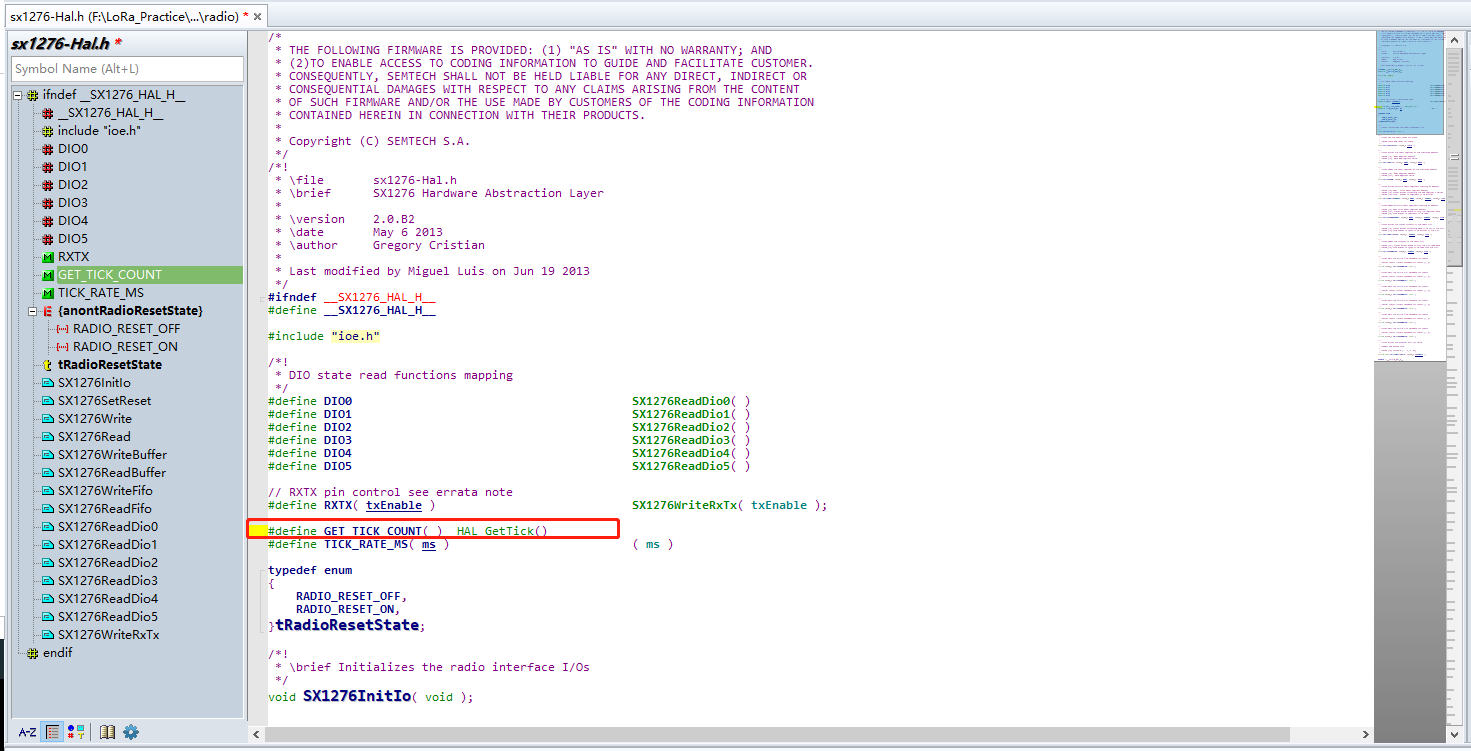Go to SX1276ReadDio0 in symbol tree
The height and width of the screenshot is (751, 1471).
coord(107,527)
